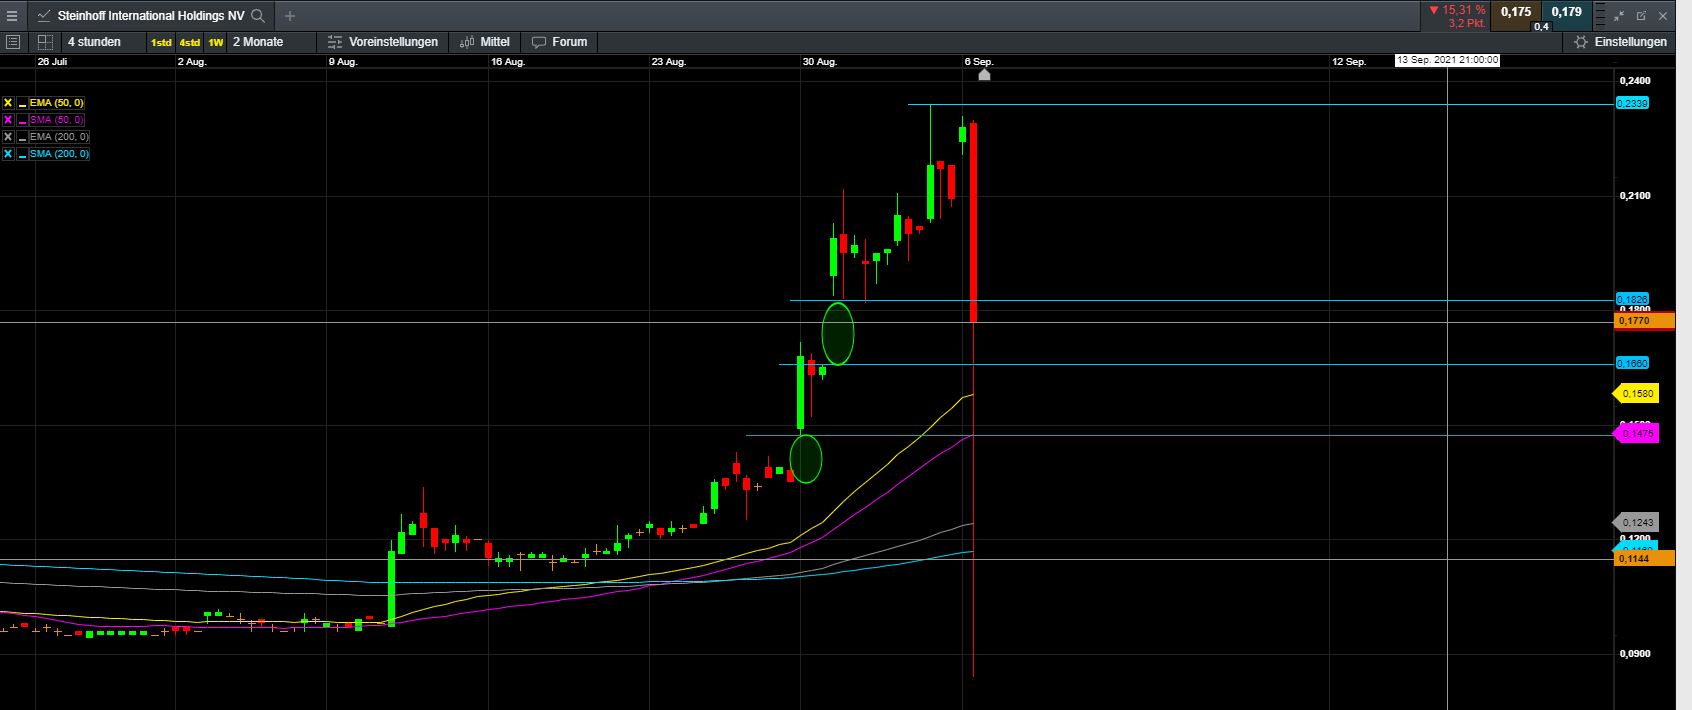Open the list panel icon in the toolbar
This screenshot has height=710, width=1692.
(13, 42)
